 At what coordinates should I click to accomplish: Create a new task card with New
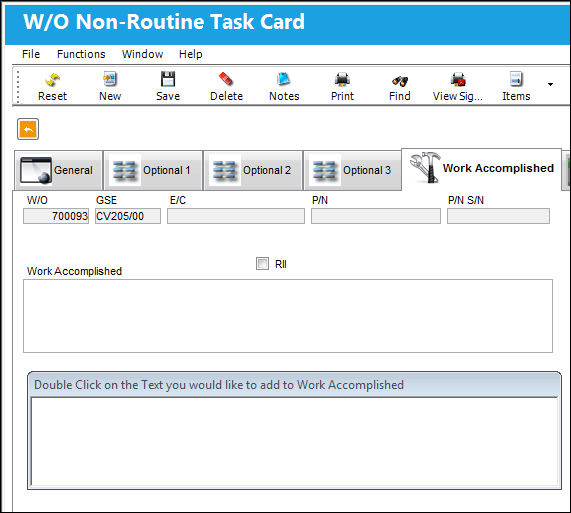coord(110,87)
